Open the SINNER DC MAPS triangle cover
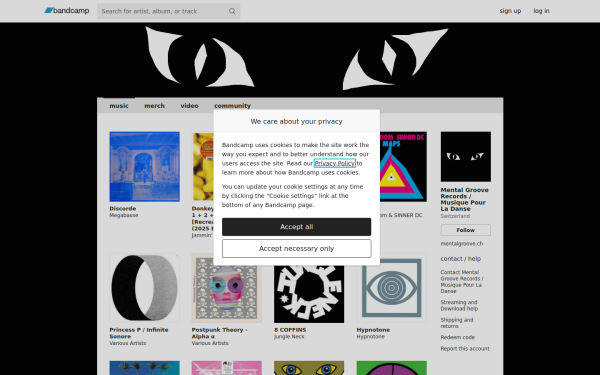Image resolution: width=600 pixels, height=375 pixels. pyautogui.click(x=403, y=167)
